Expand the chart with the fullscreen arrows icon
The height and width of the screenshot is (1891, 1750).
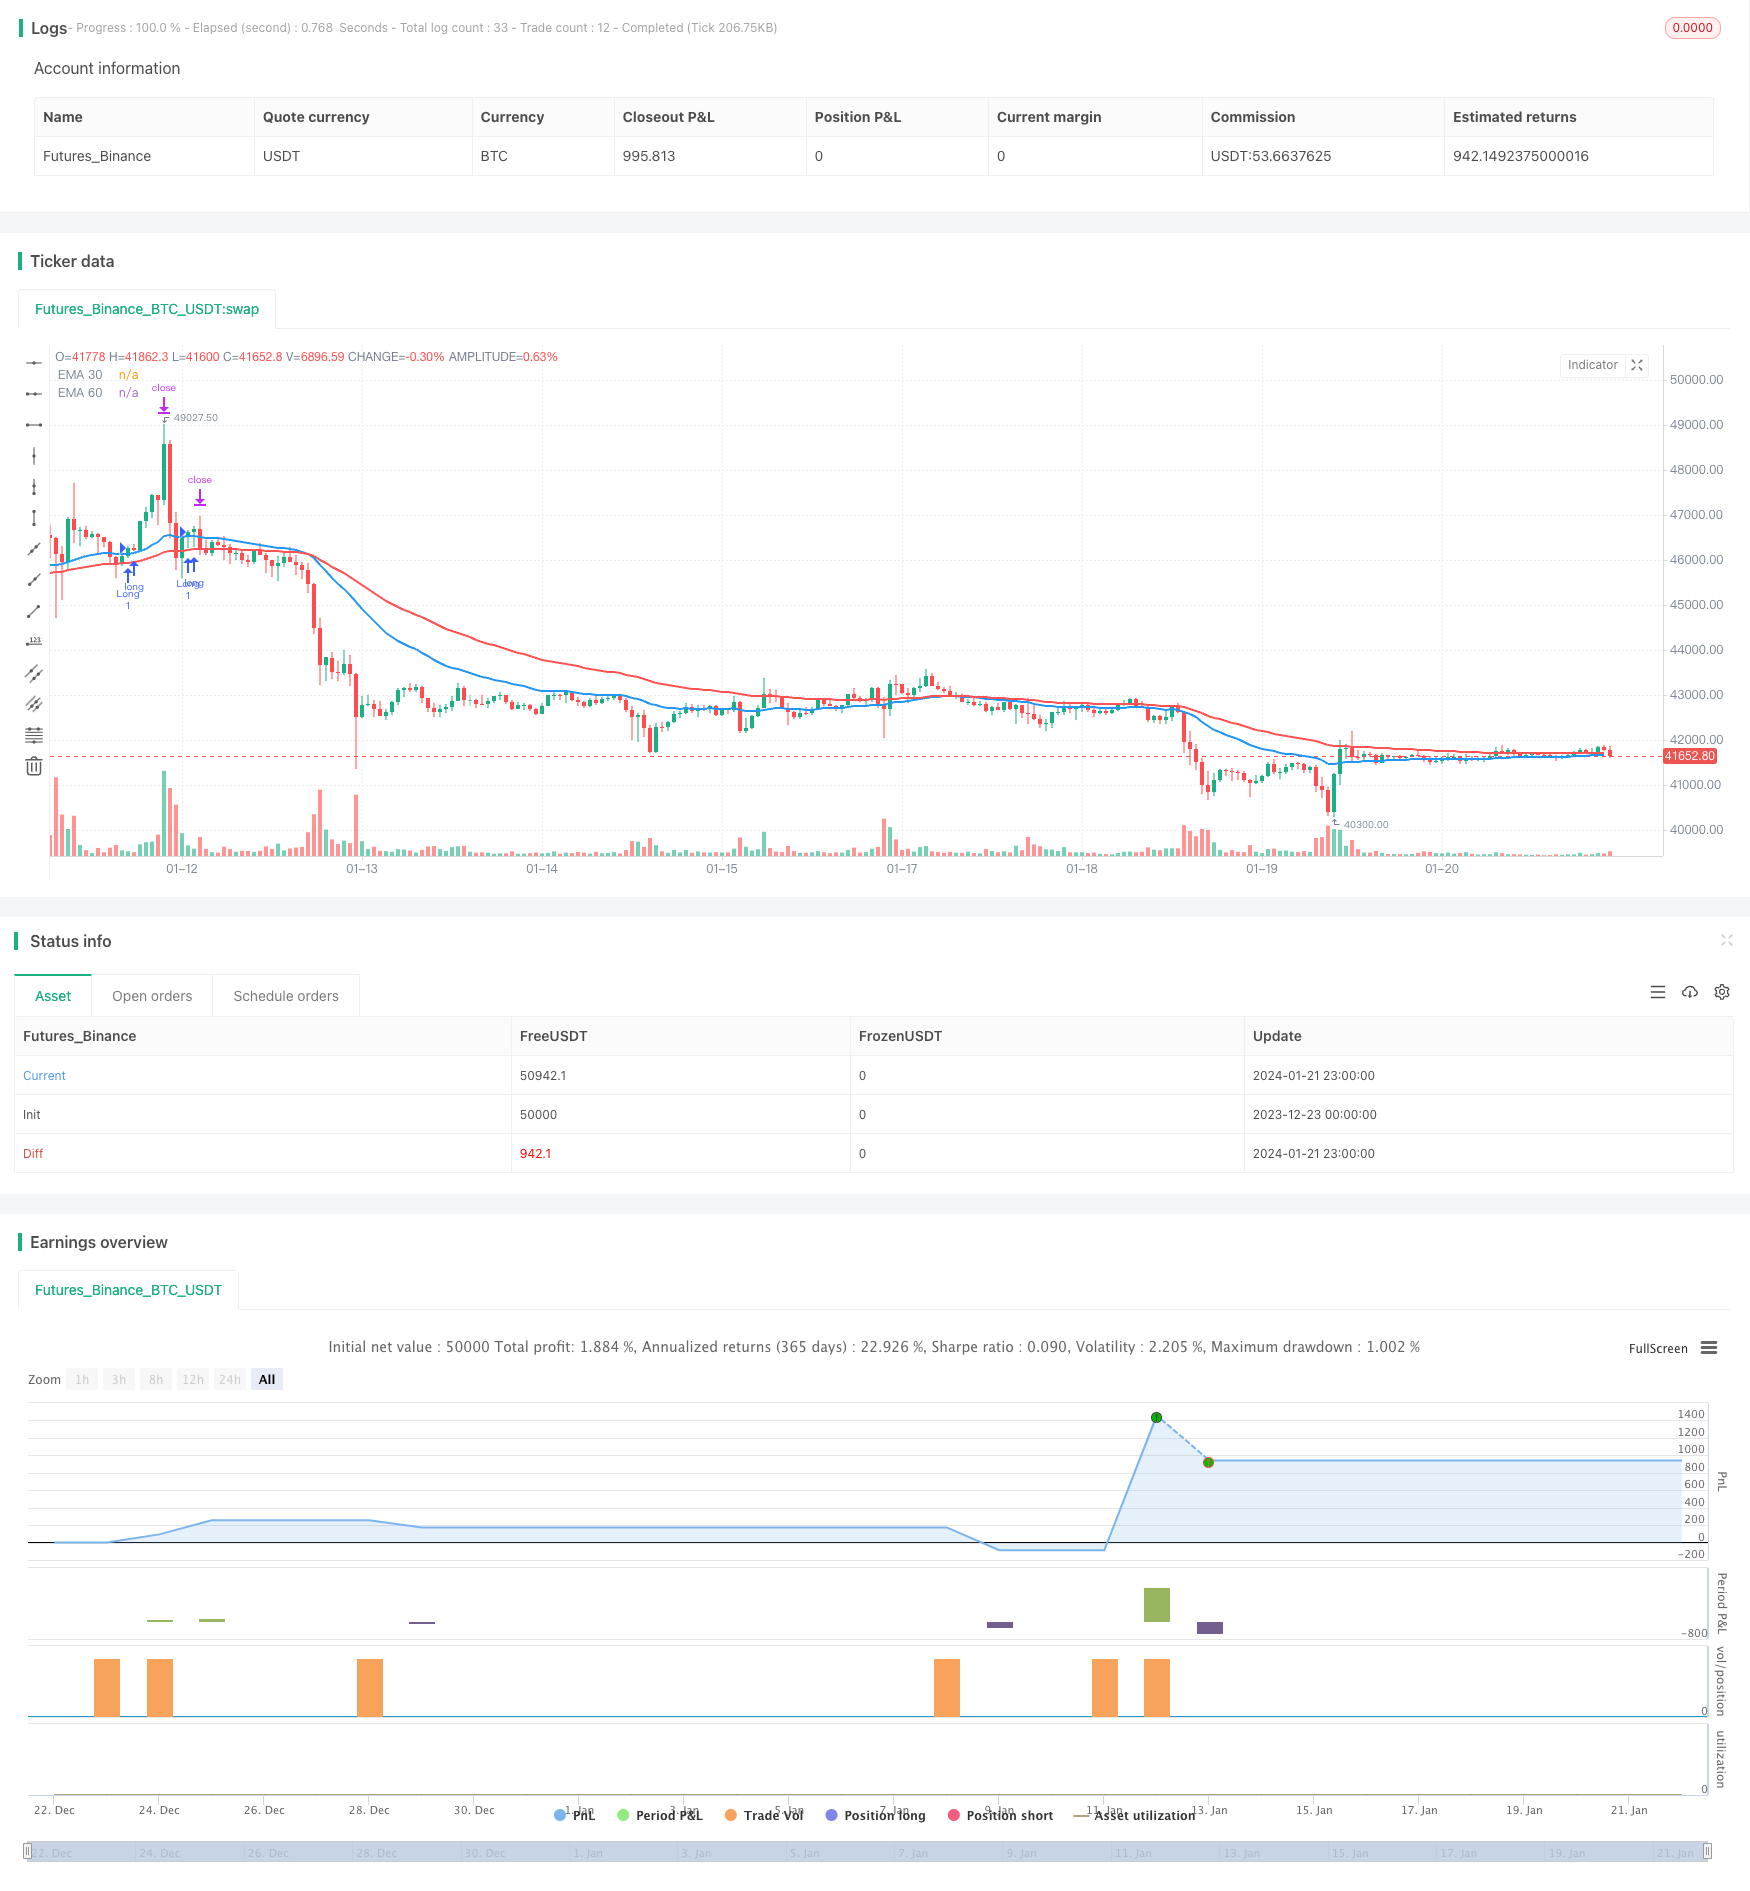click(x=1636, y=365)
